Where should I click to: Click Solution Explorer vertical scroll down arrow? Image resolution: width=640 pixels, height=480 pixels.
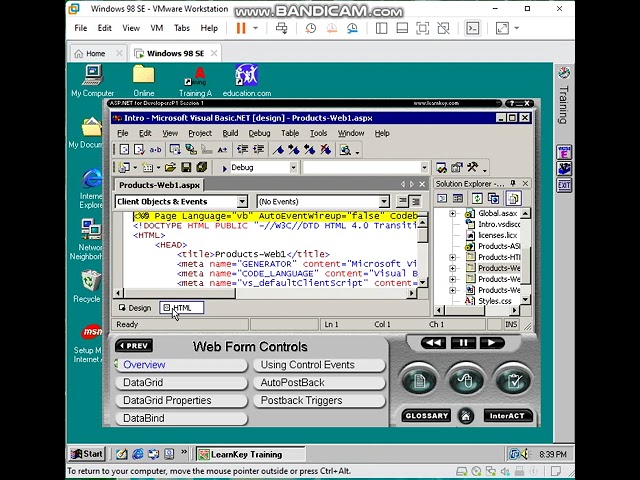[x=526, y=300]
